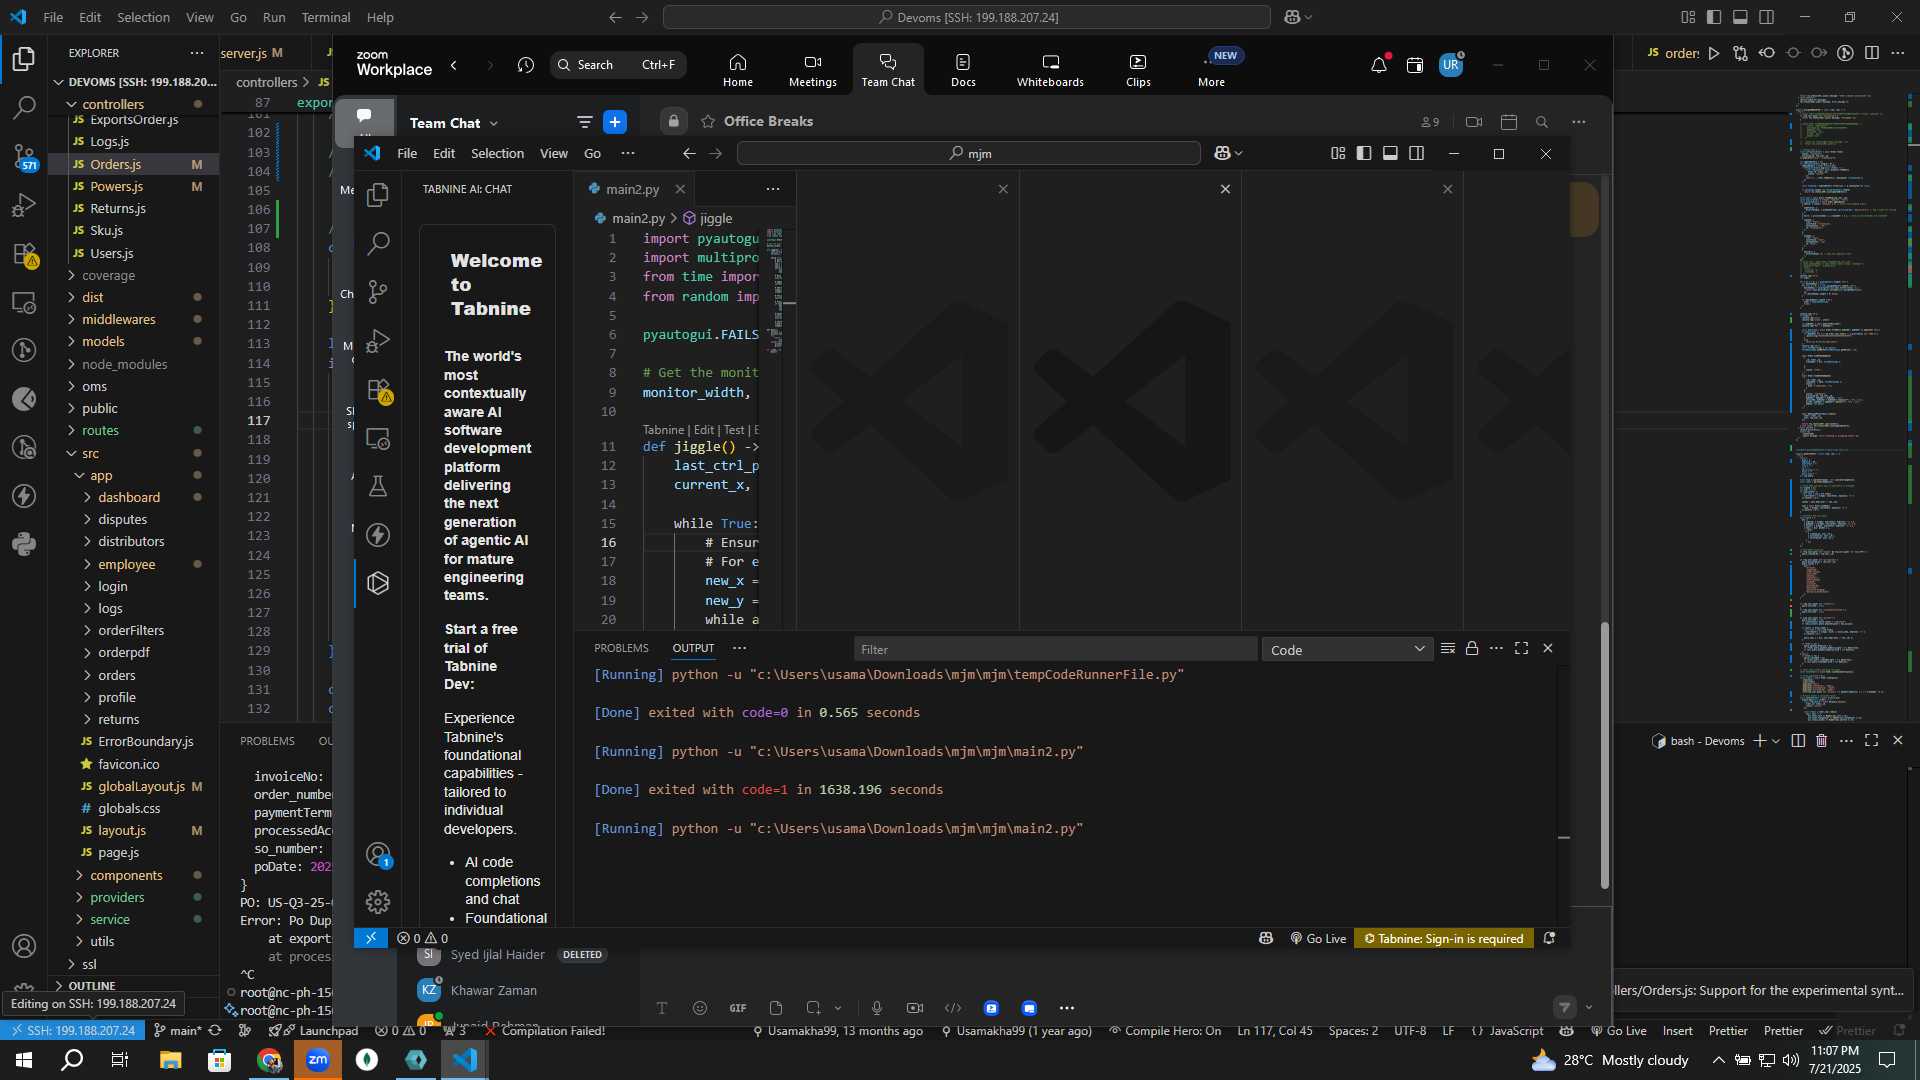Expand Team Chat dropdown arrow
This screenshot has width=1920, height=1080.
494,124
